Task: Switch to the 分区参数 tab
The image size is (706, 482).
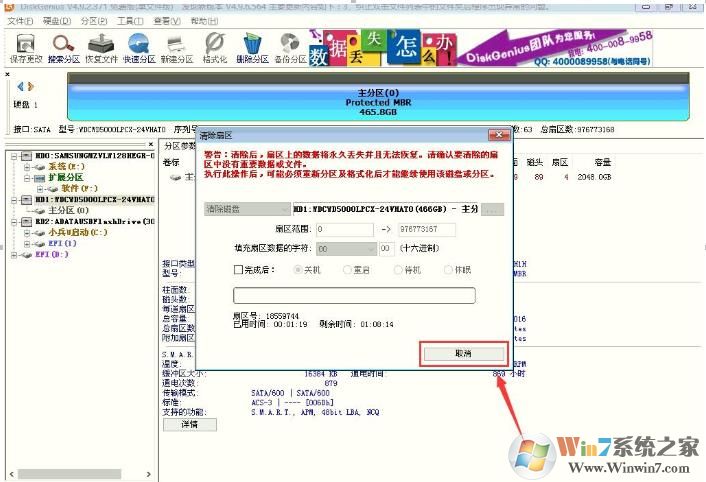Action: click(x=179, y=146)
